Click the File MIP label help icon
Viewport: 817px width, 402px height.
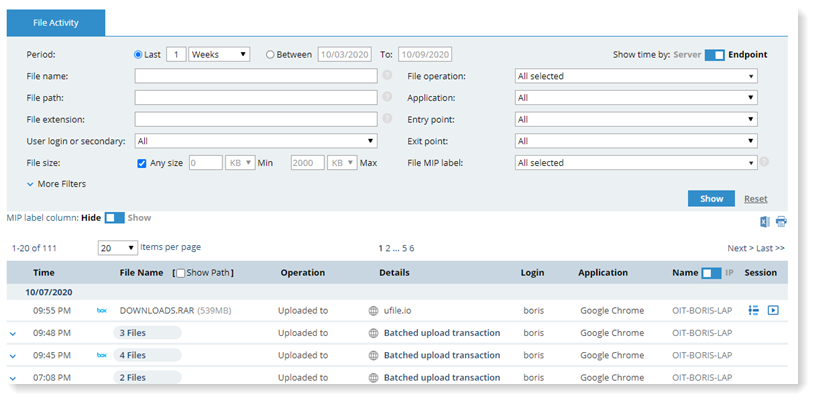pyautogui.click(x=764, y=162)
